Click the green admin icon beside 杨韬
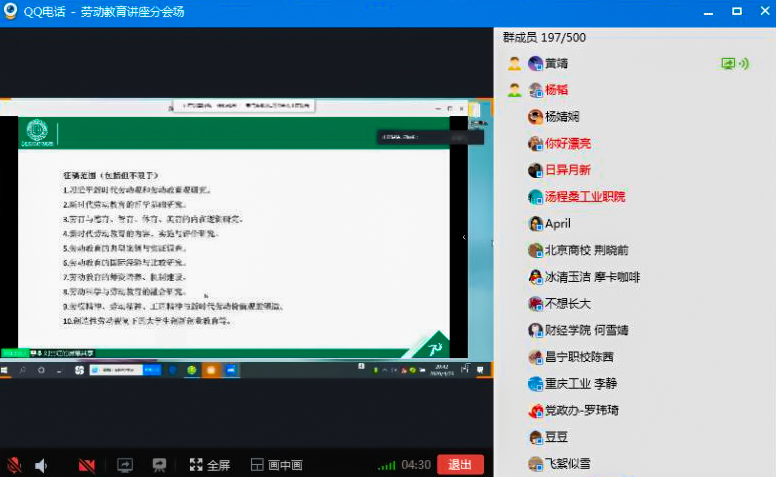Viewport: 776px width, 477px height. click(514, 90)
